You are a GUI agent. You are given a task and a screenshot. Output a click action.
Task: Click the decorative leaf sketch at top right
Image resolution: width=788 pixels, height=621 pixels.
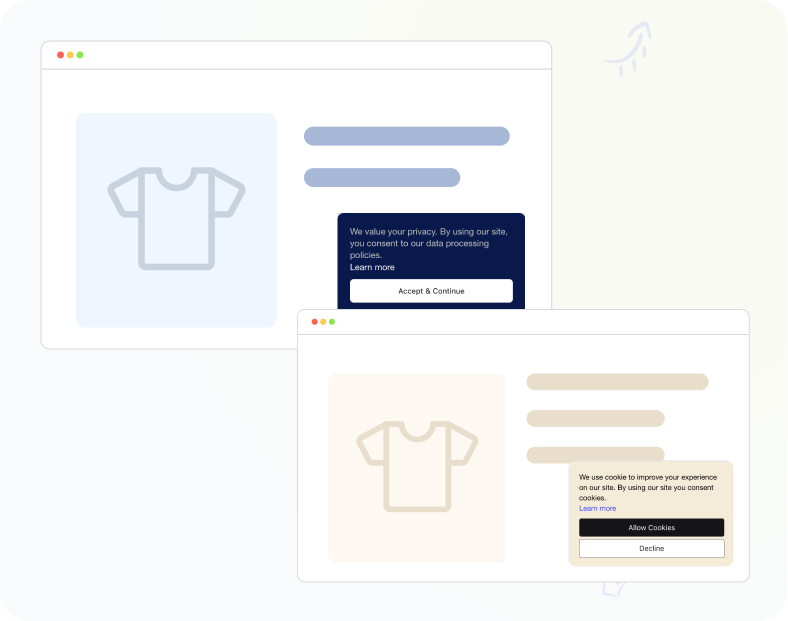(x=630, y=49)
